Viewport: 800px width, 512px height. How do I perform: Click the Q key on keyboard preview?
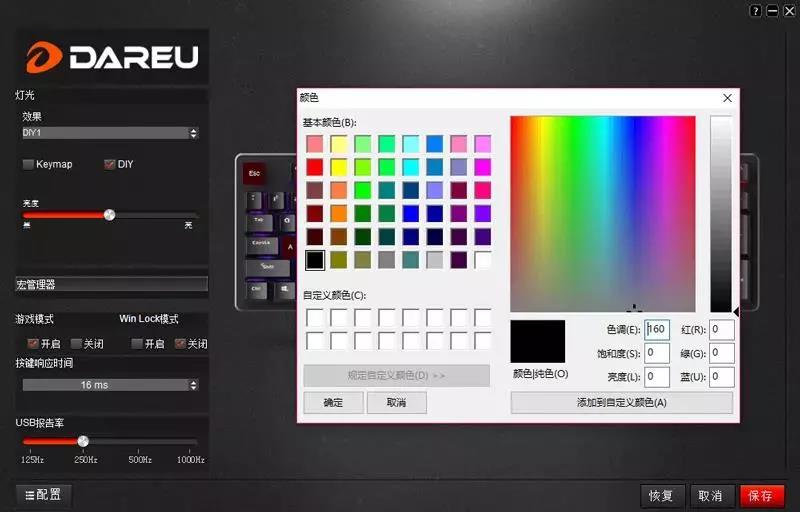[x=287, y=221]
